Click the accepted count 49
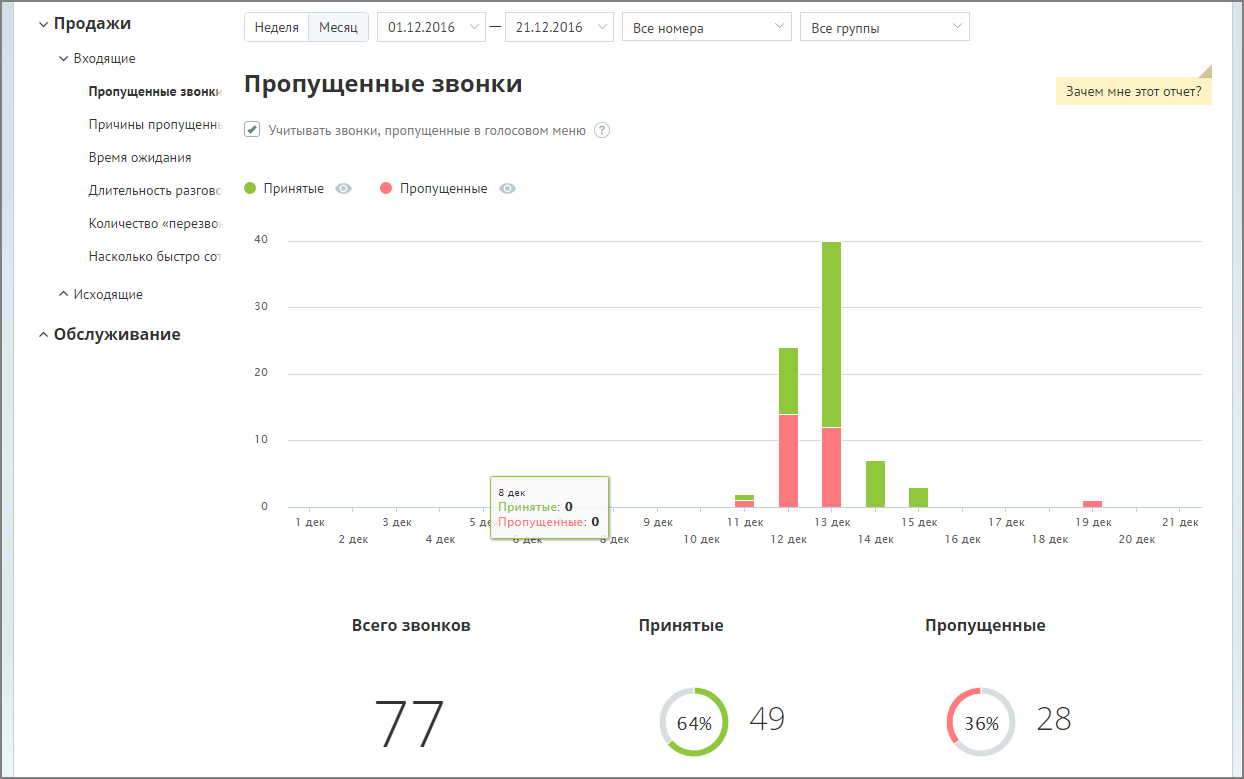This screenshot has width=1244, height=779. coord(767,718)
